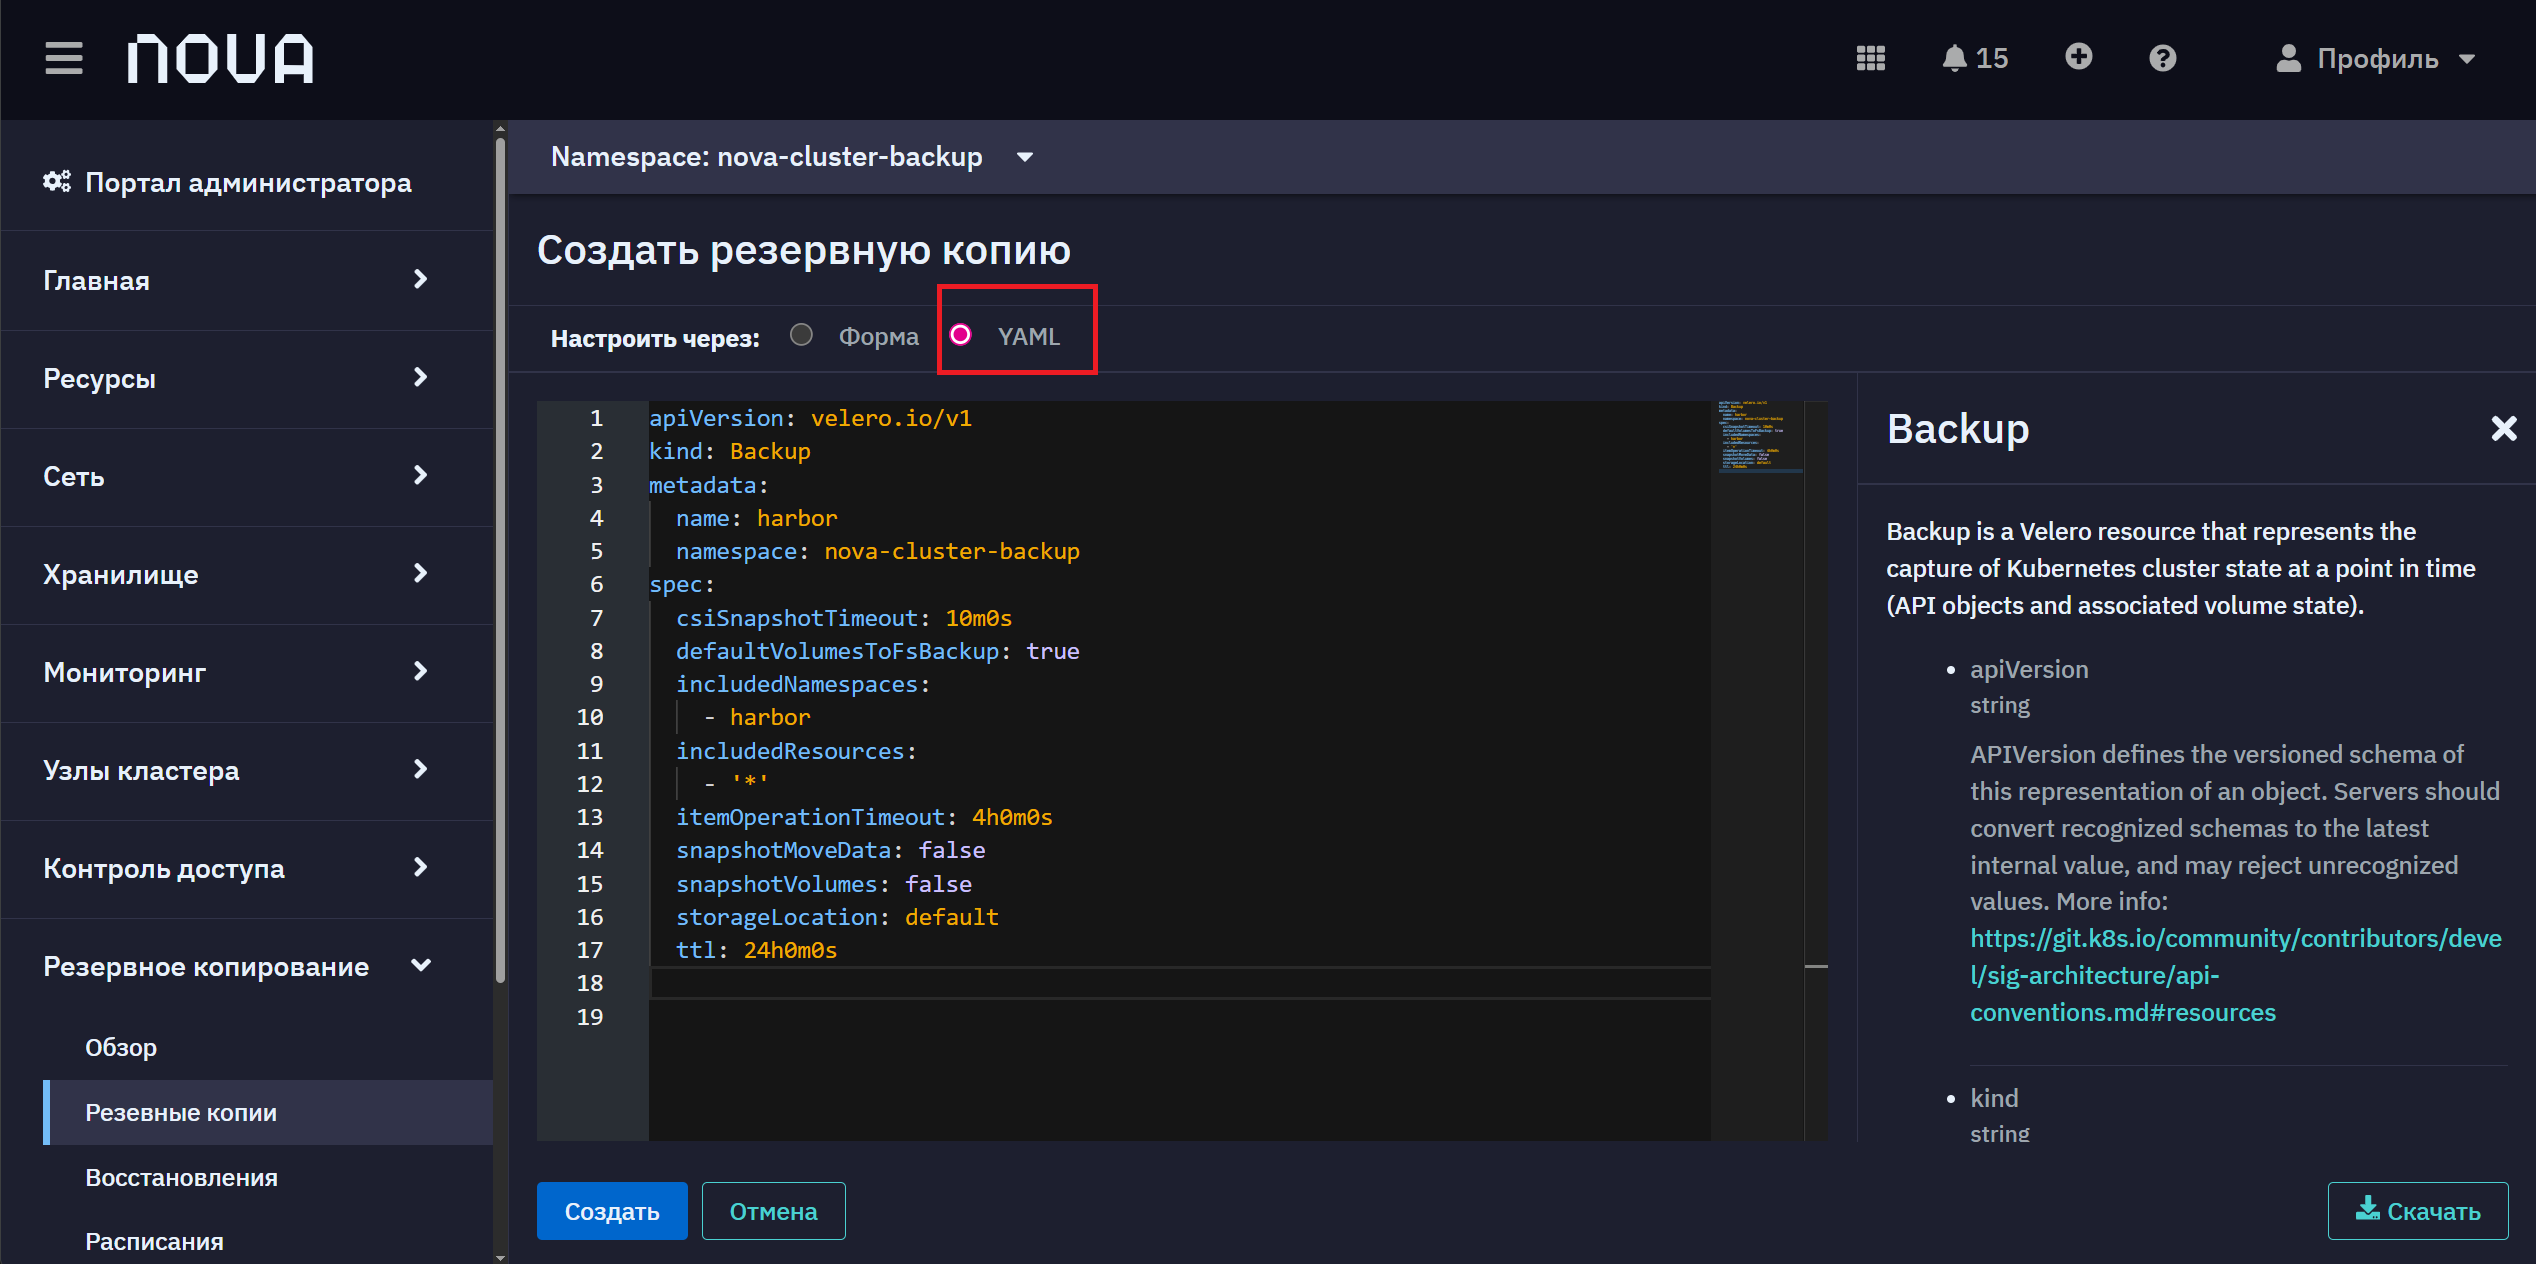Select the YAML radio option
Image resolution: width=2536 pixels, height=1264 pixels.
[960, 335]
